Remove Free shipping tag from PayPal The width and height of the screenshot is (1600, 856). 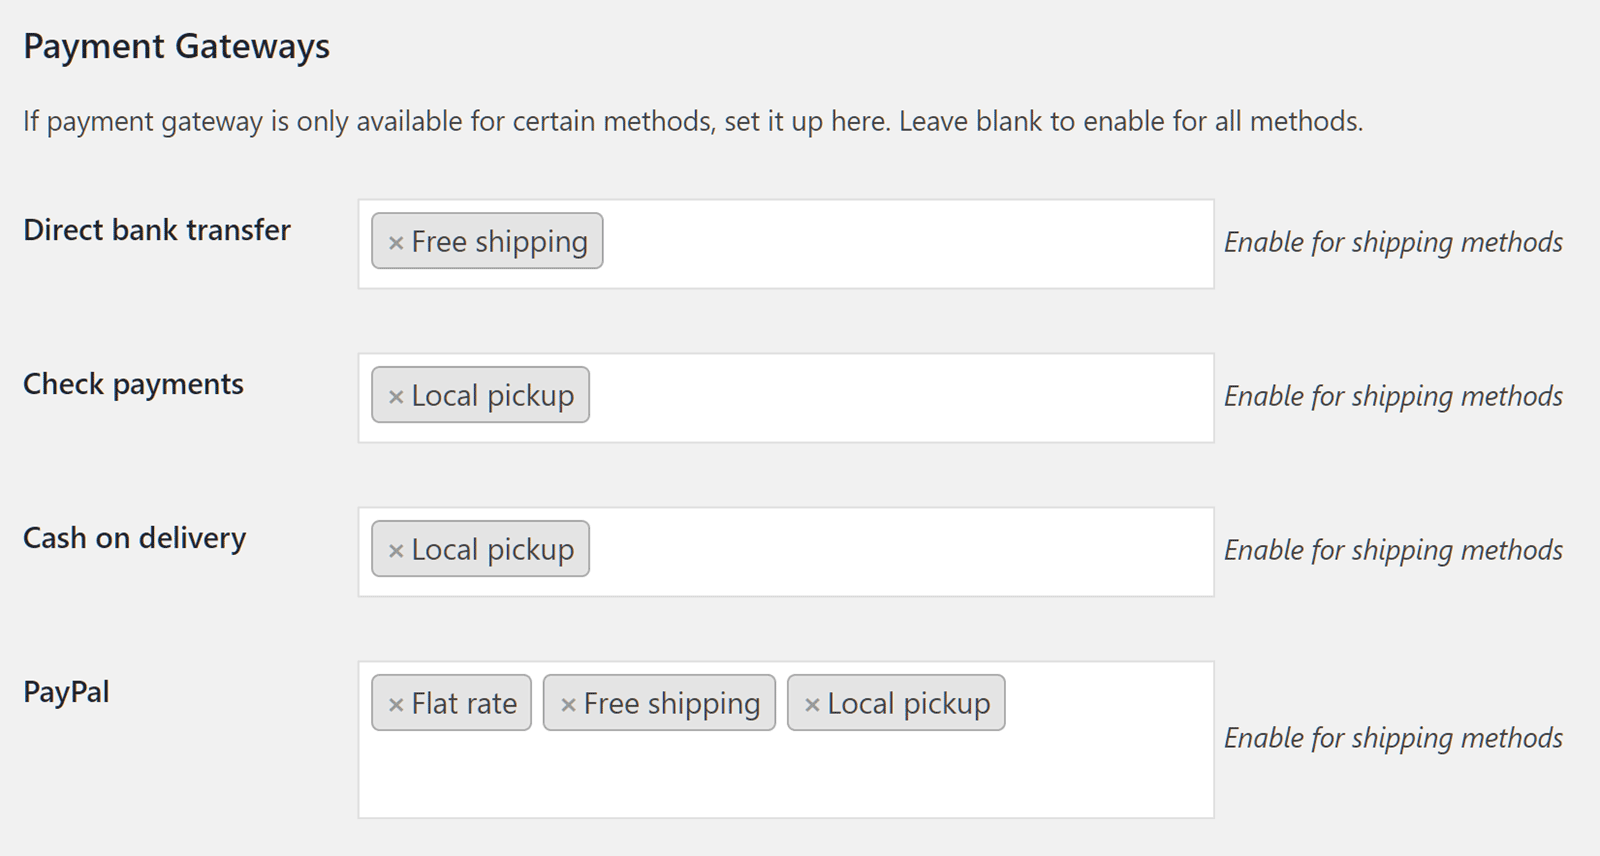coord(568,705)
